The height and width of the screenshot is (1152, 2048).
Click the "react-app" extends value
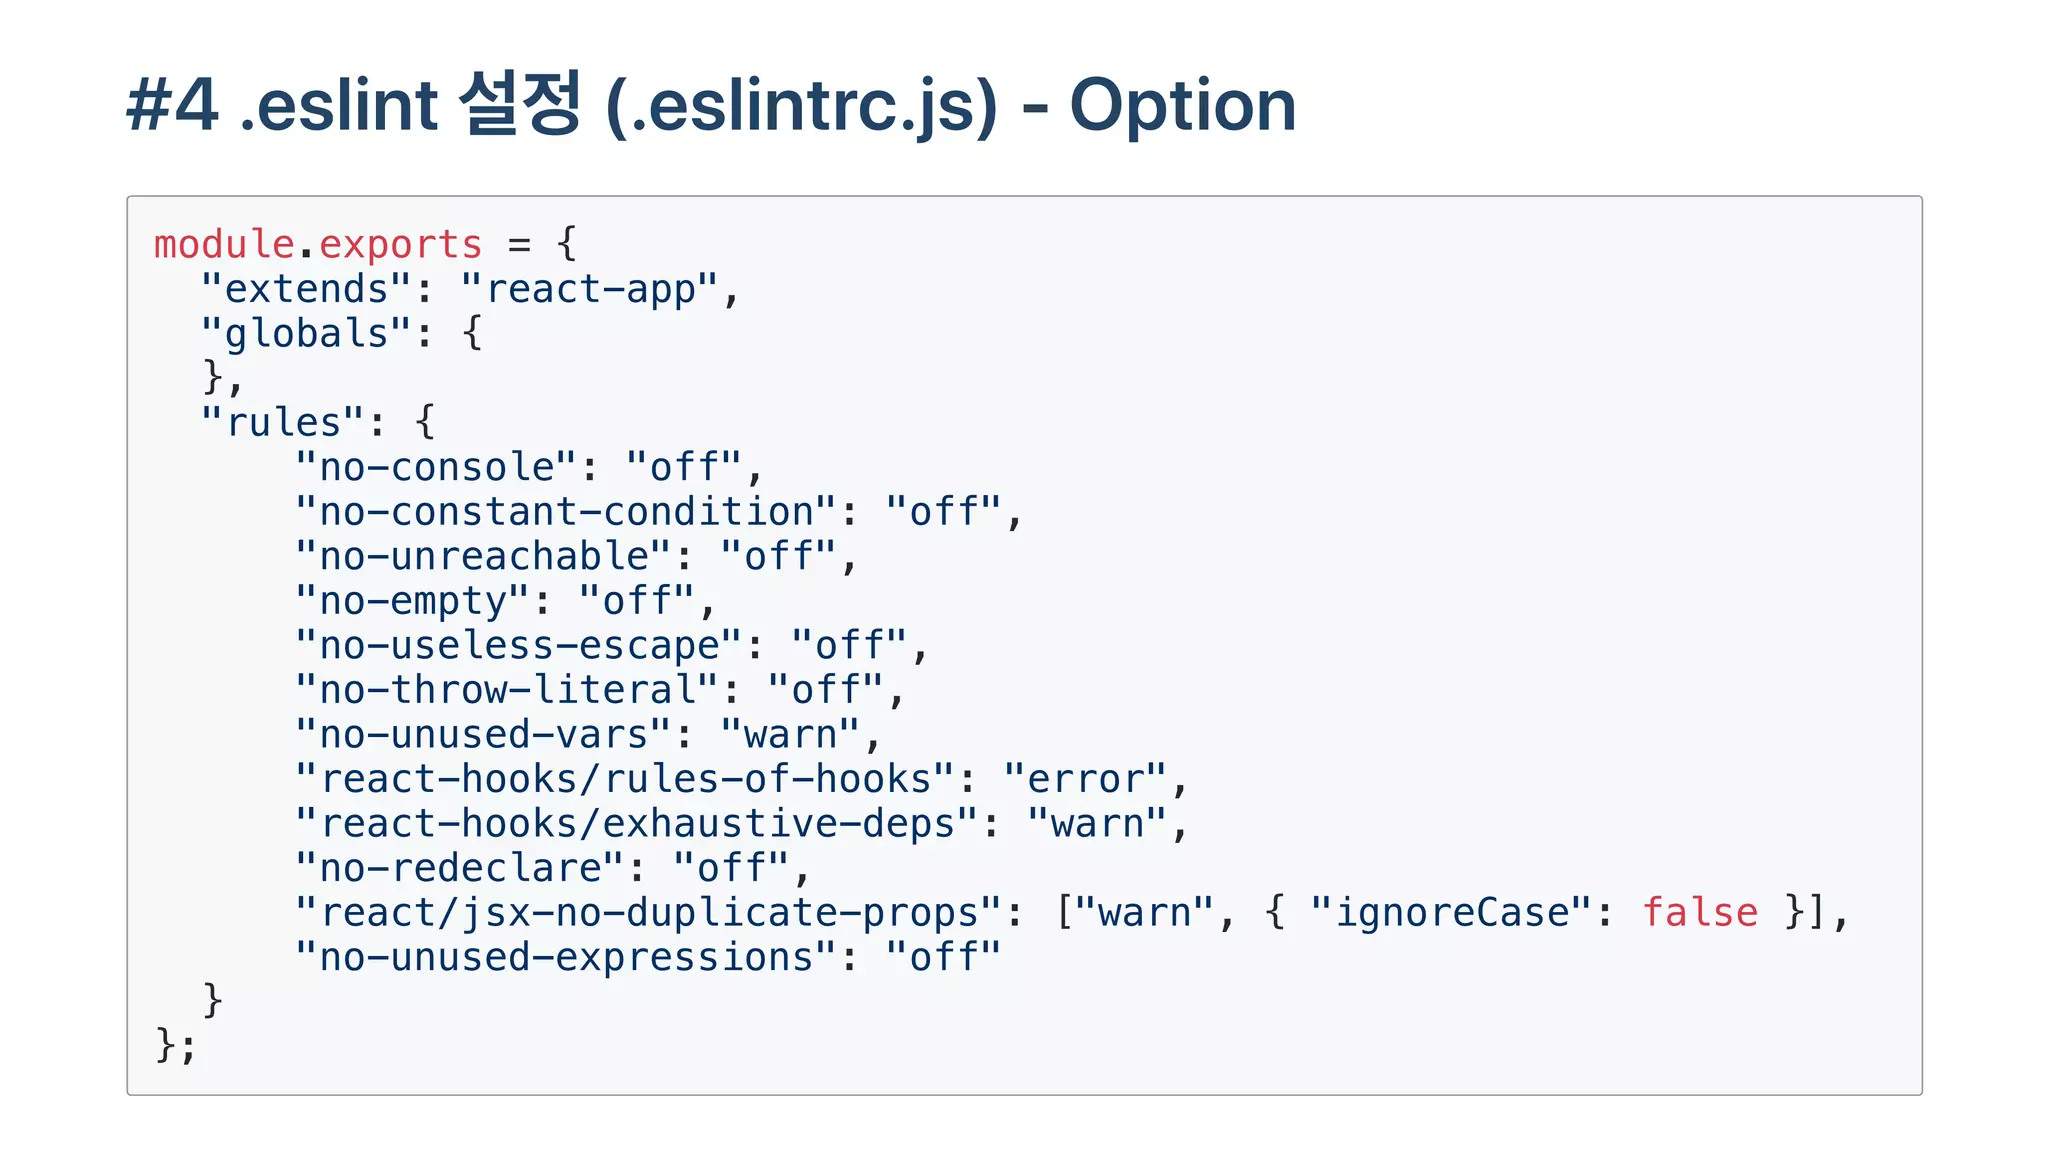(x=589, y=290)
